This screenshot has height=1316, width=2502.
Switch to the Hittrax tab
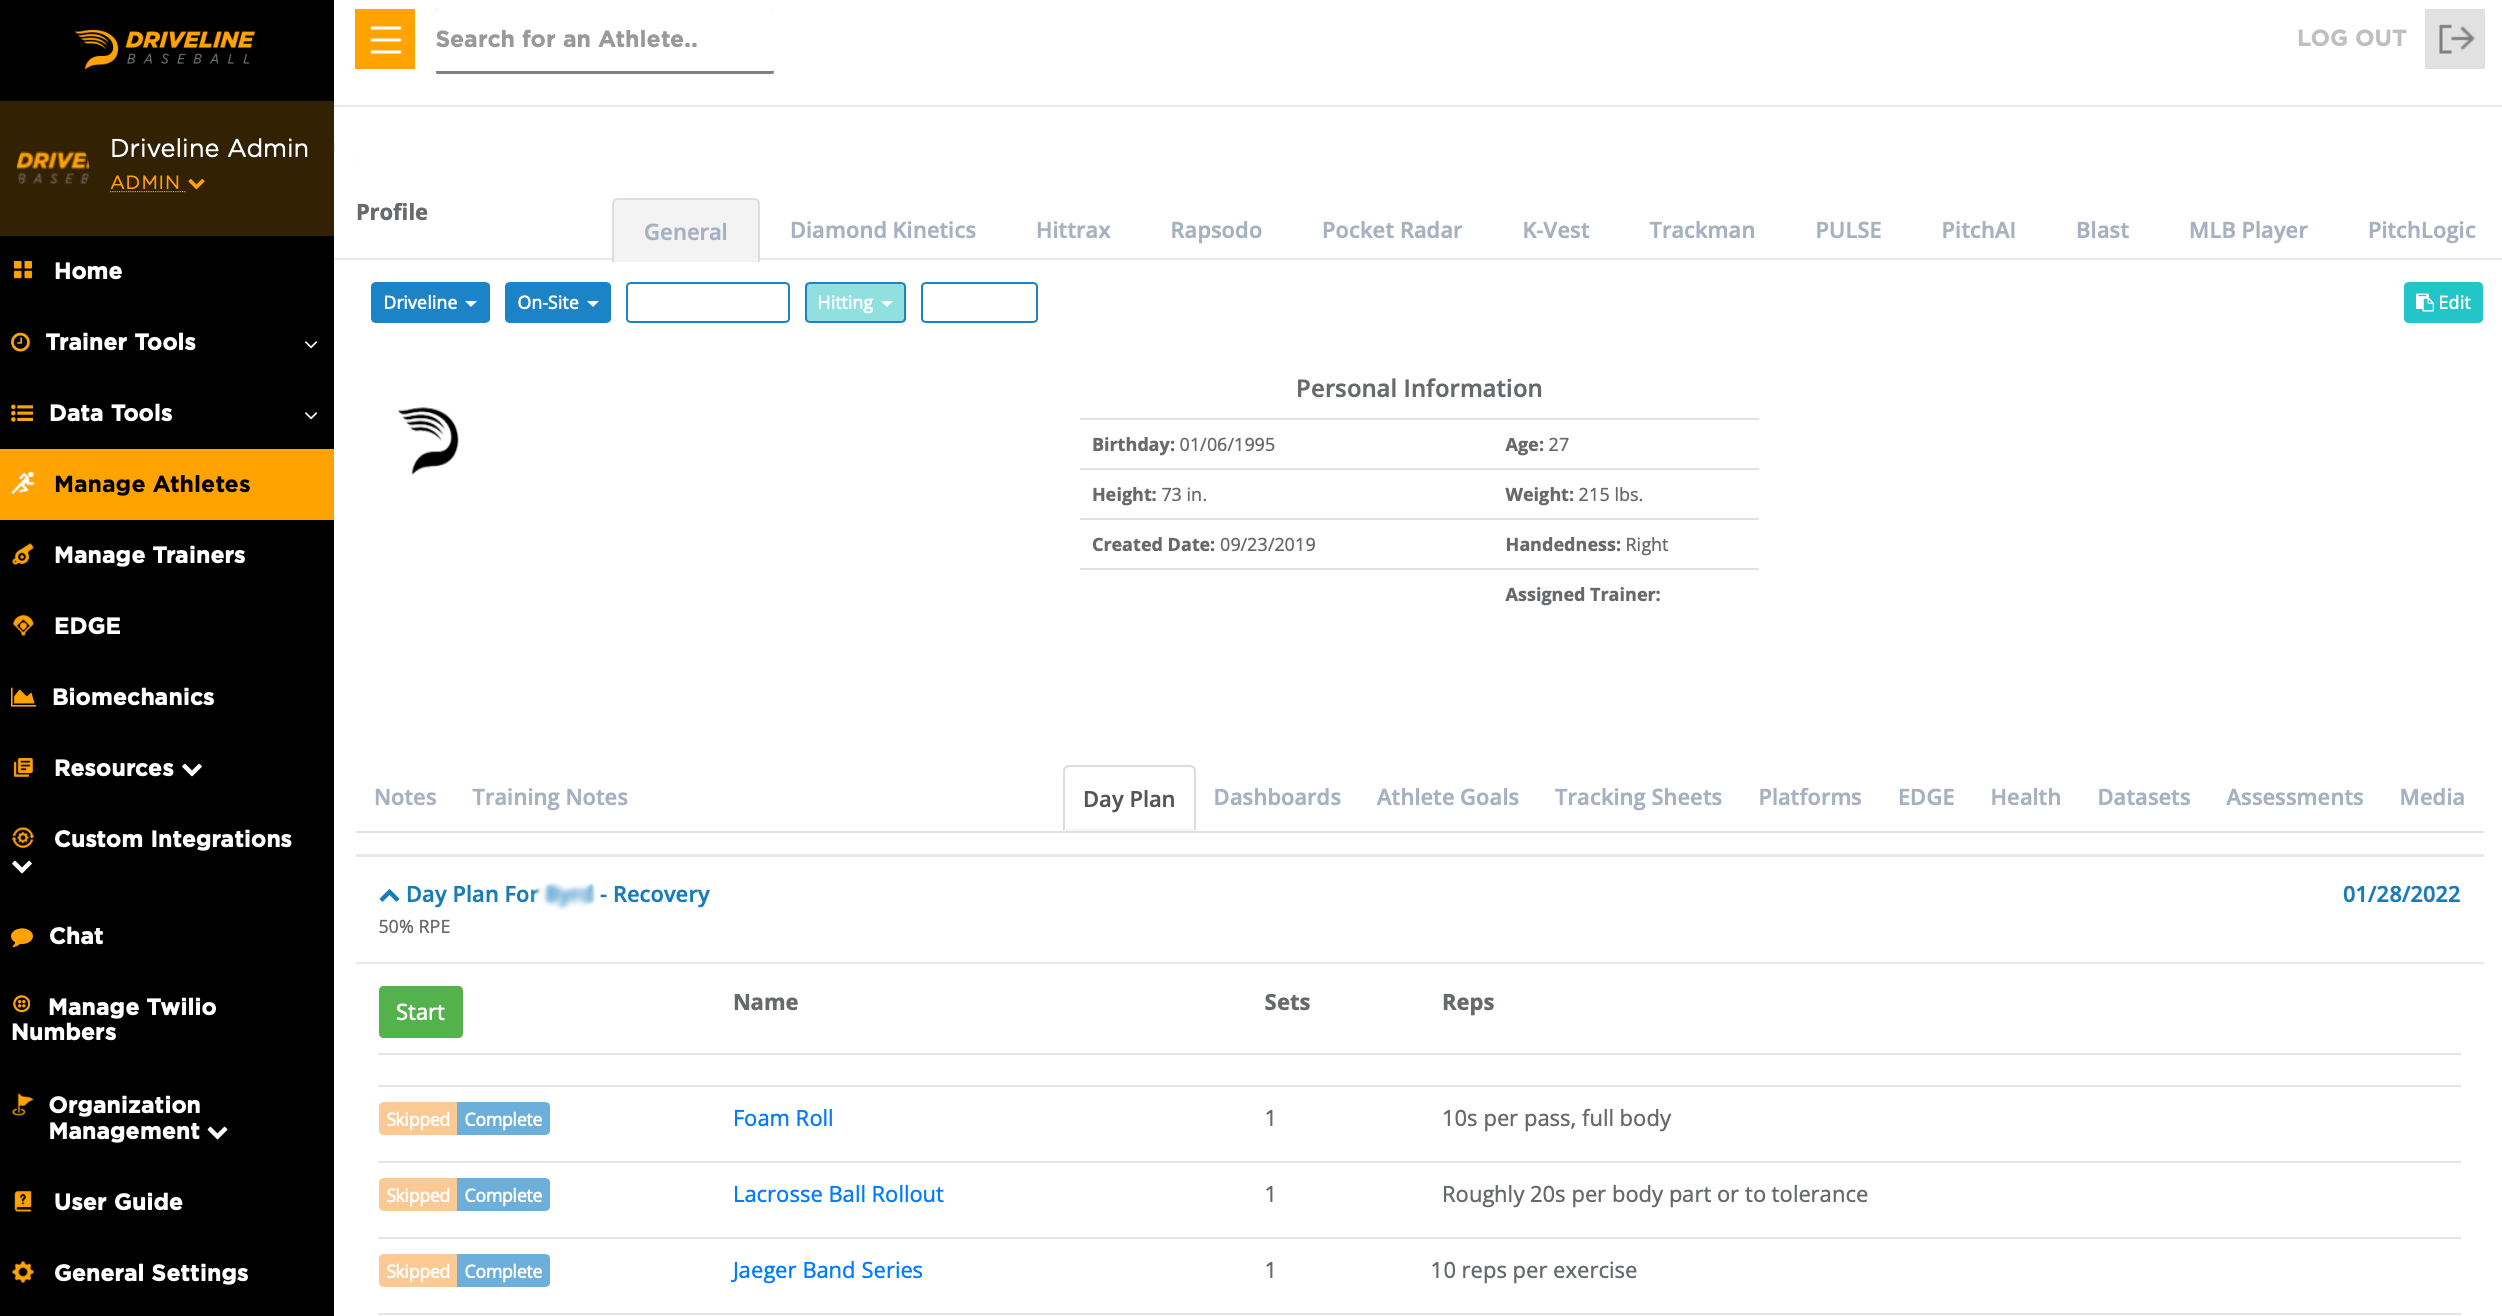pyautogui.click(x=1073, y=230)
